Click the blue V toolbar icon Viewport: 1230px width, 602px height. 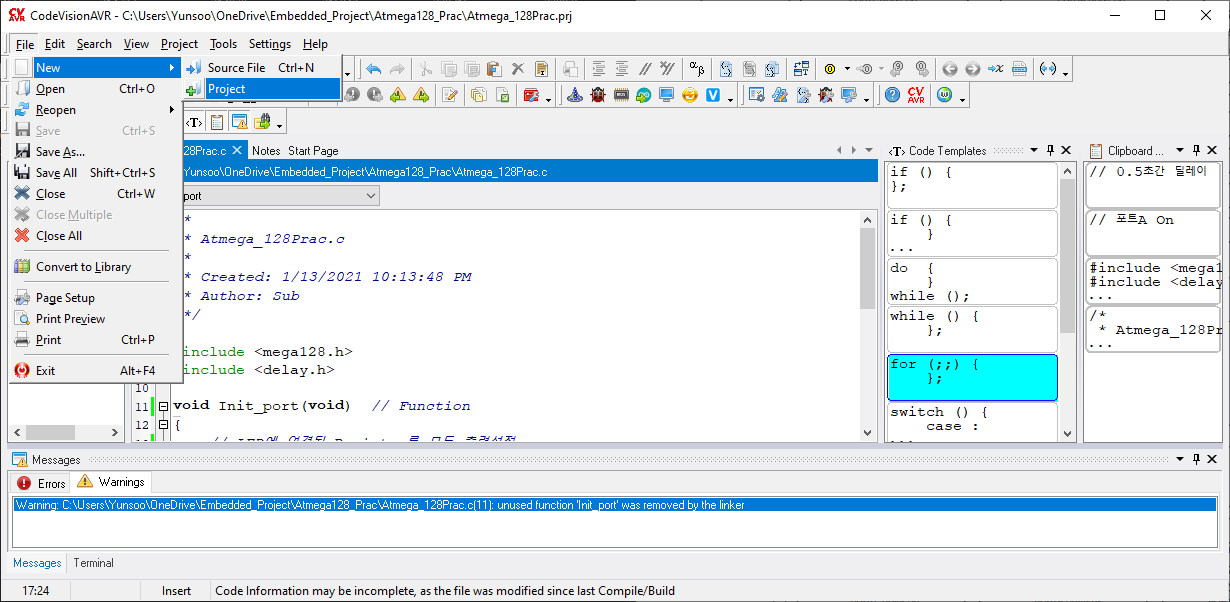coord(714,95)
